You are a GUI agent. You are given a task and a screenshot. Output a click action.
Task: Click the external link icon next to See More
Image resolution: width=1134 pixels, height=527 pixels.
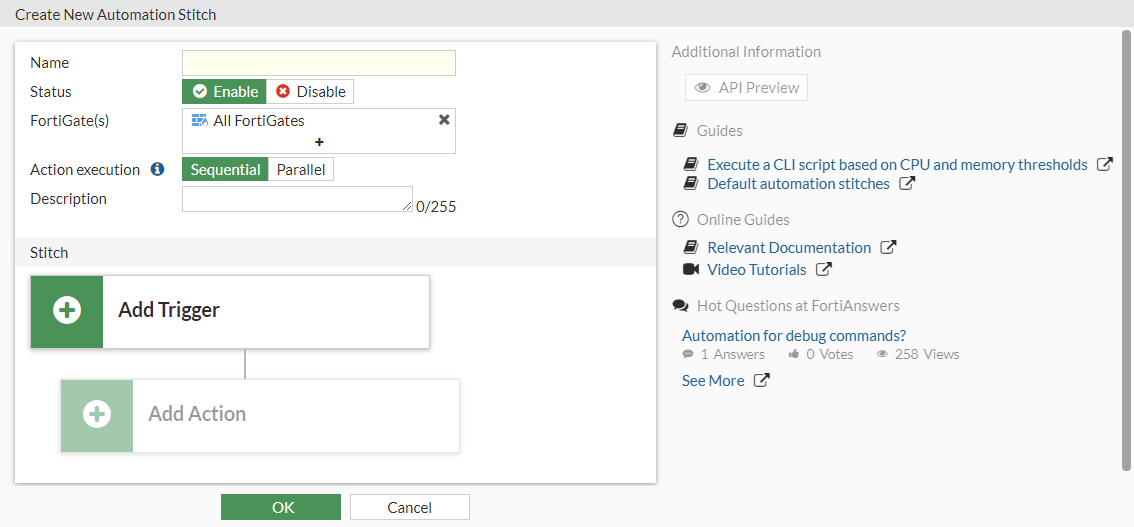click(x=761, y=381)
